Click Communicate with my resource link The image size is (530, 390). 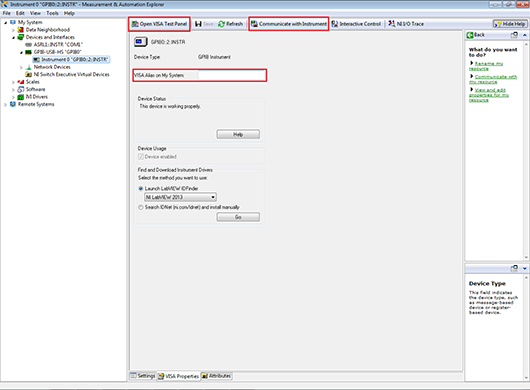tap(493, 79)
